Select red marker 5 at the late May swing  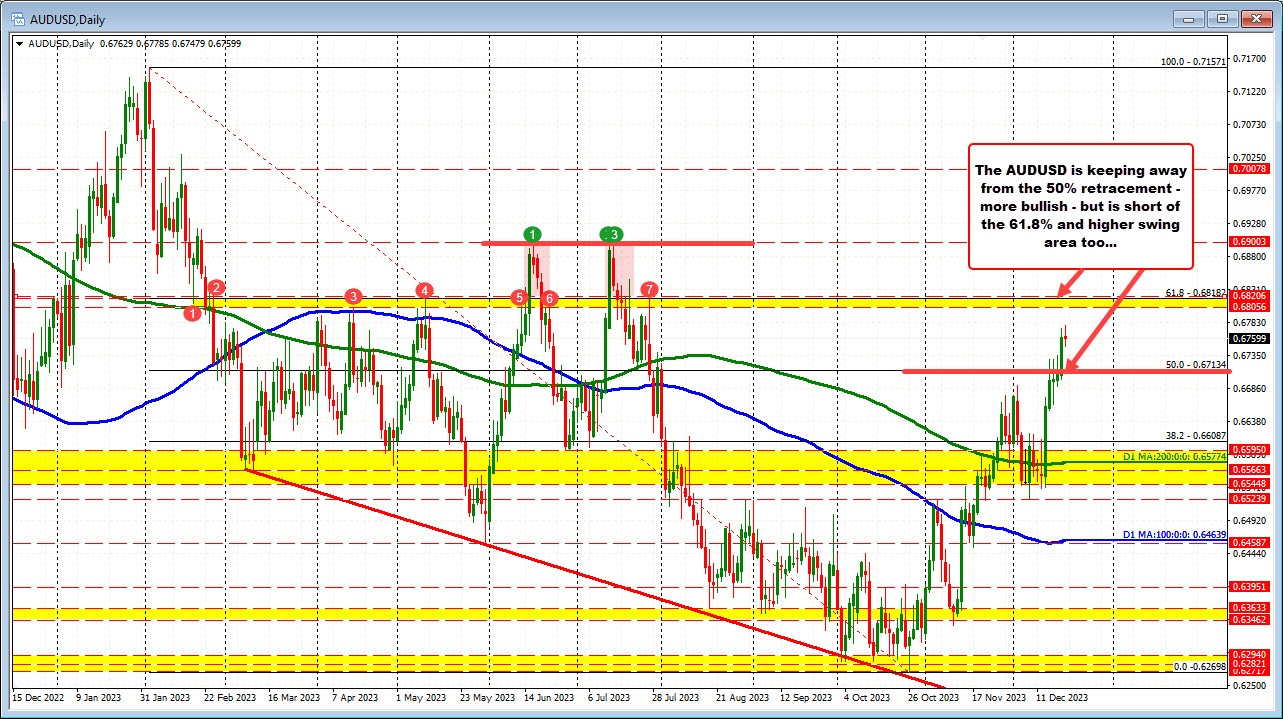click(x=519, y=298)
